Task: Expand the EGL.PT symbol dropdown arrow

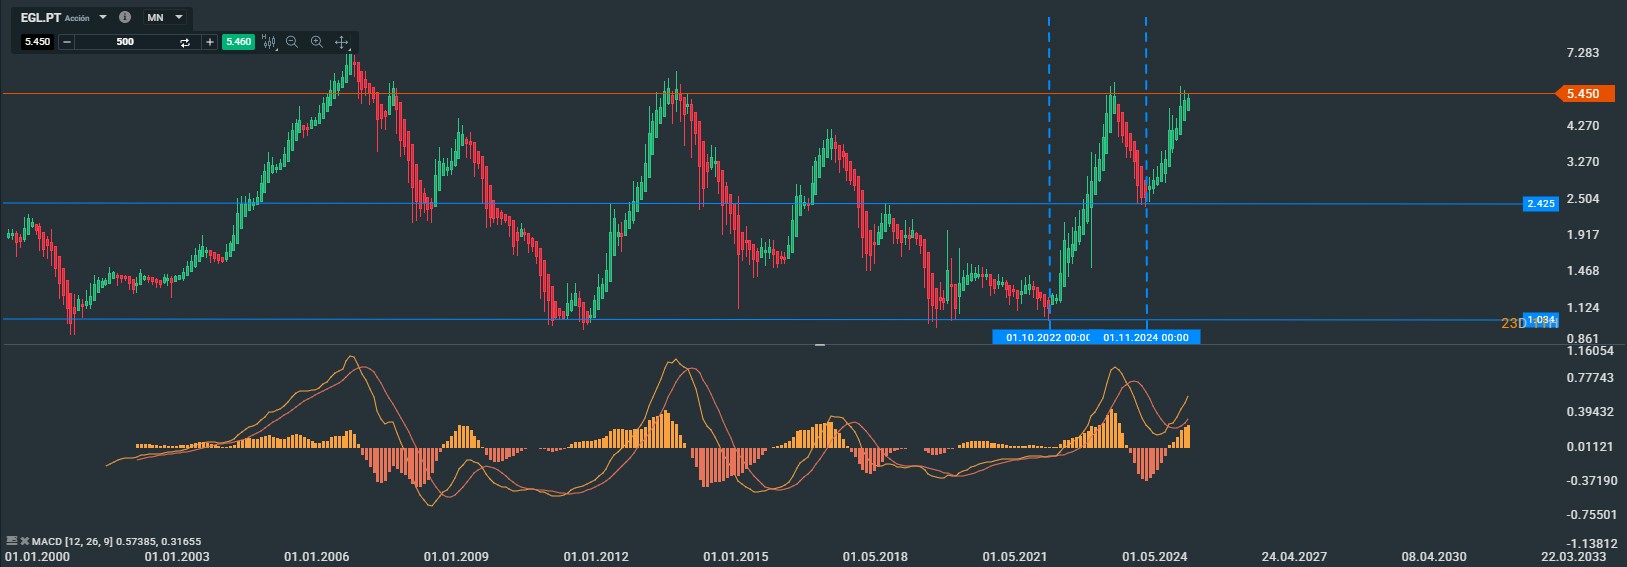Action: [103, 17]
